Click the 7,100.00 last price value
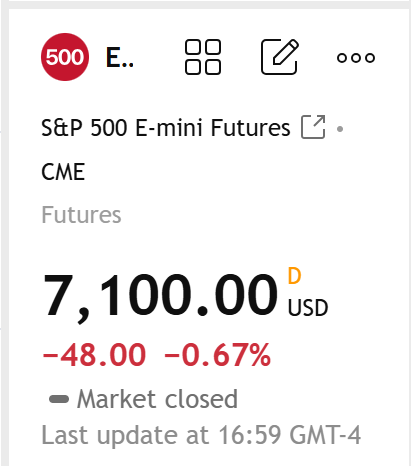 pyautogui.click(x=160, y=295)
